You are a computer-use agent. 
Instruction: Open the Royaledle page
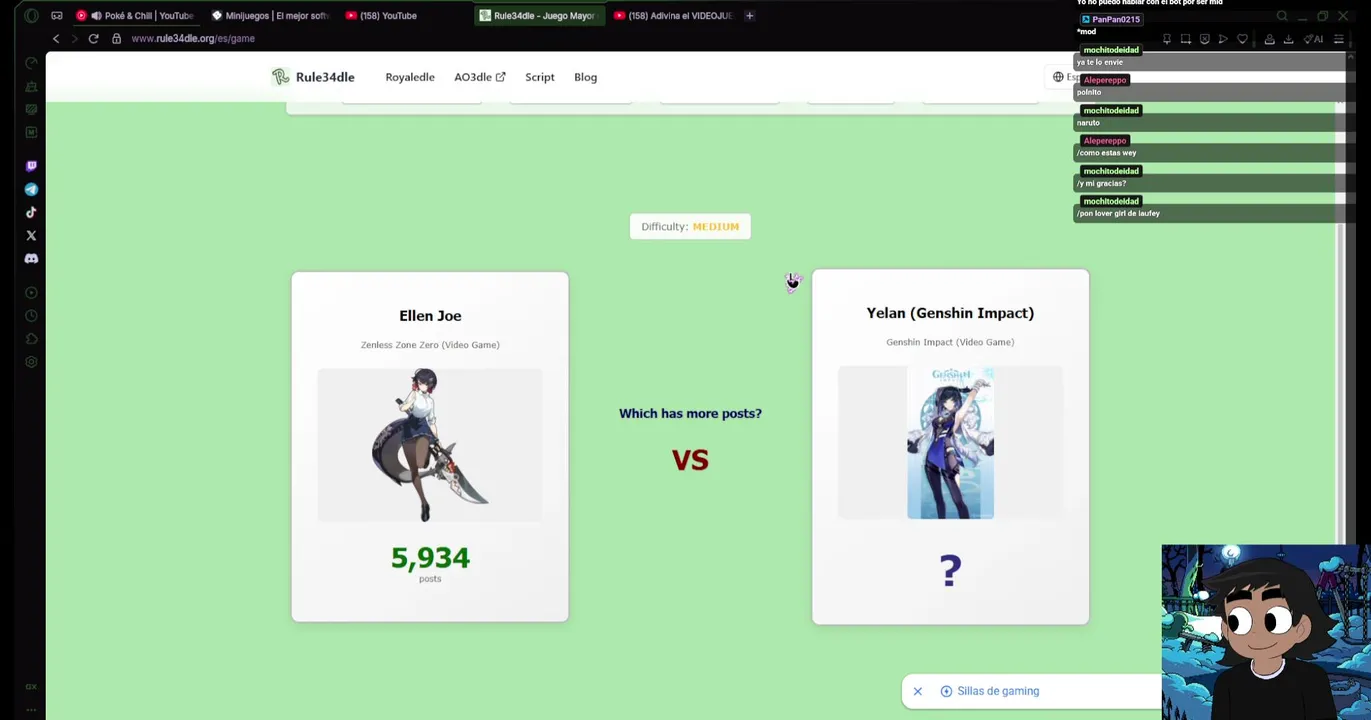pos(410,77)
